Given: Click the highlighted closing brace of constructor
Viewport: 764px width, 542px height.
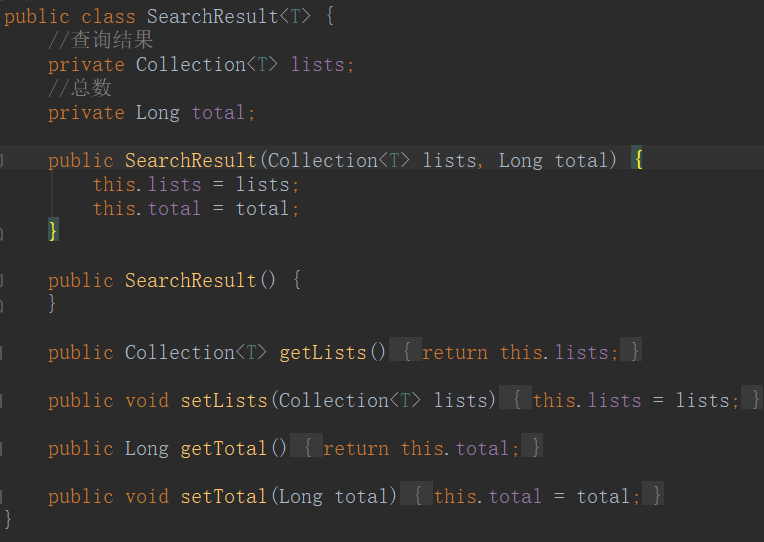Looking at the screenshot, I should pyautogui.click(x=54, y=232).
